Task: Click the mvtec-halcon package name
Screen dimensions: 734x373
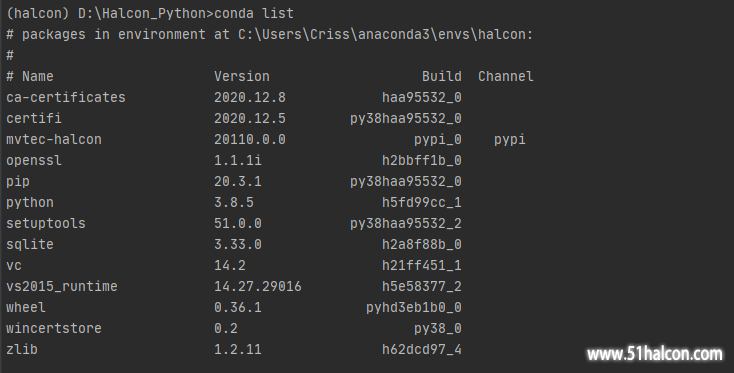Action: pos(54,139)
